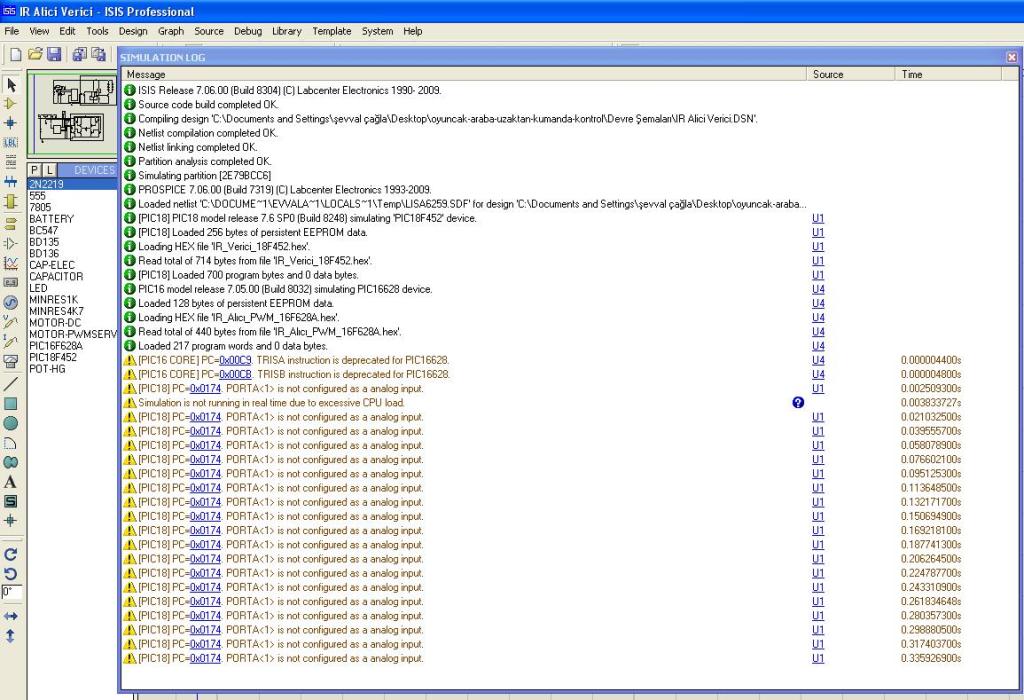Viewport: 1024px width, 700px height.
Task: Click the Source column header
Action: tap(850, 74)
